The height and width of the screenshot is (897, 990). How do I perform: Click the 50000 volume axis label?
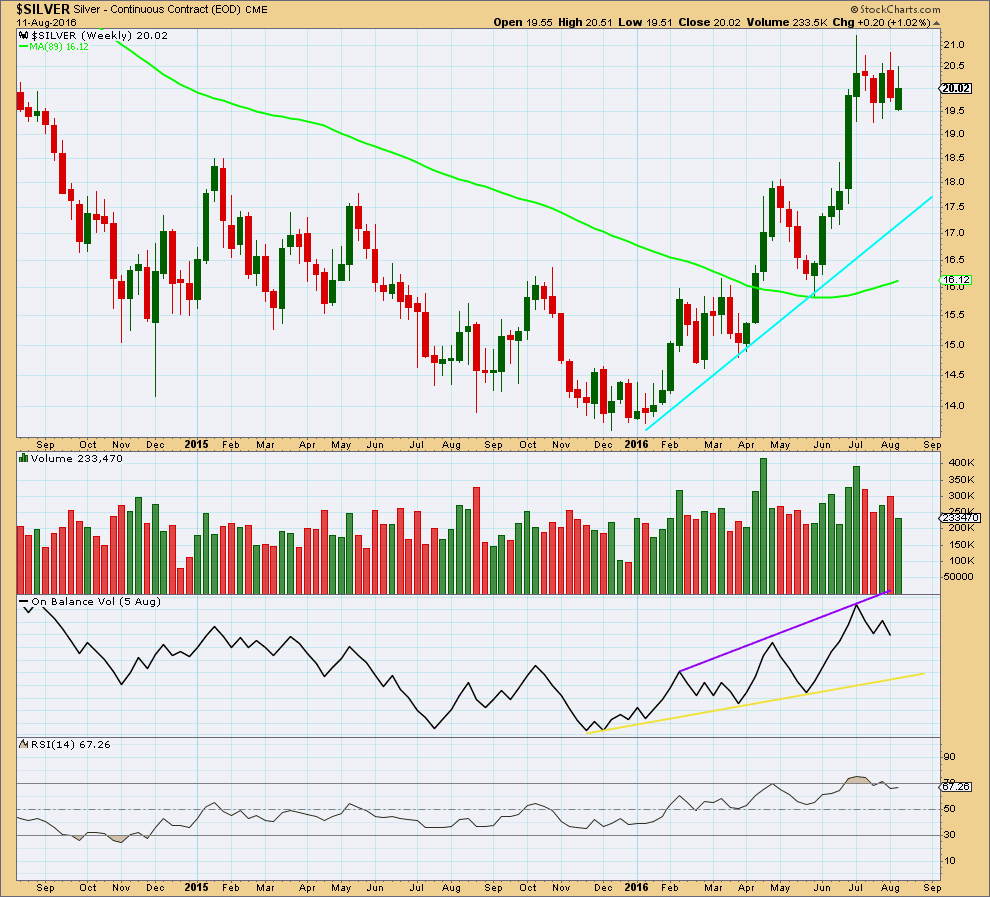960,576
